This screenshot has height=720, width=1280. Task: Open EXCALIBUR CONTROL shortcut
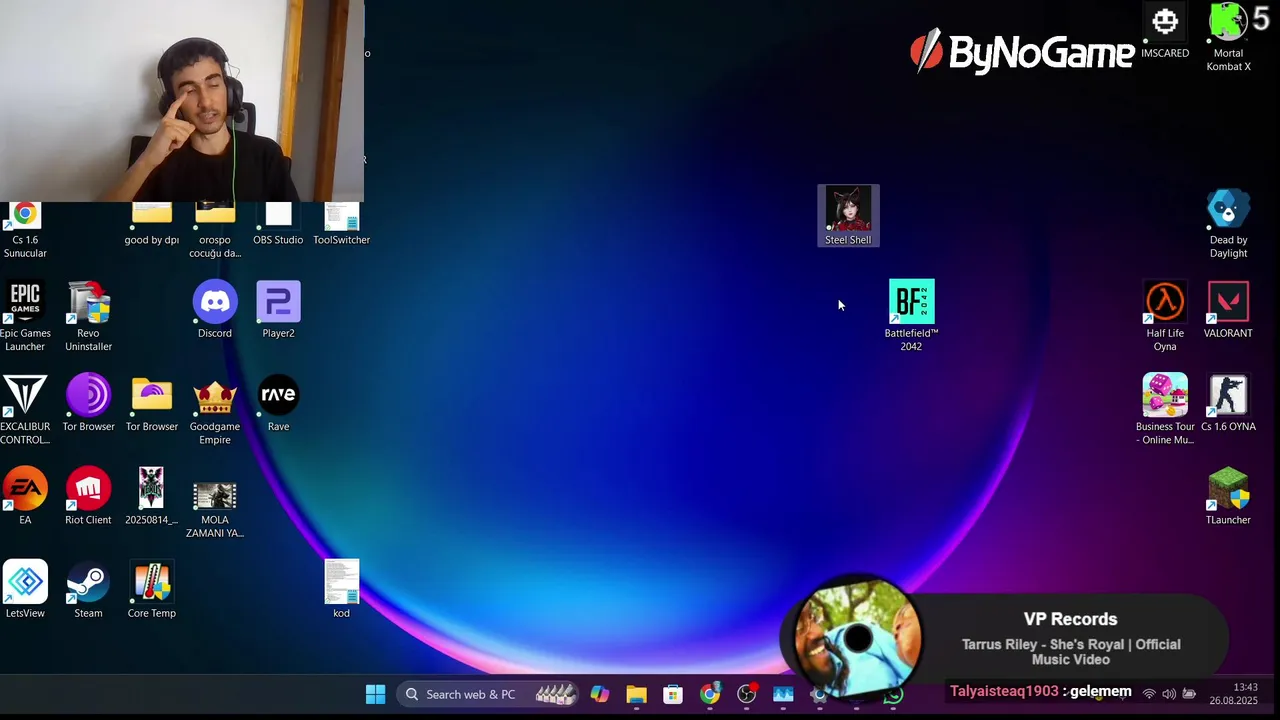pos(25,409)
